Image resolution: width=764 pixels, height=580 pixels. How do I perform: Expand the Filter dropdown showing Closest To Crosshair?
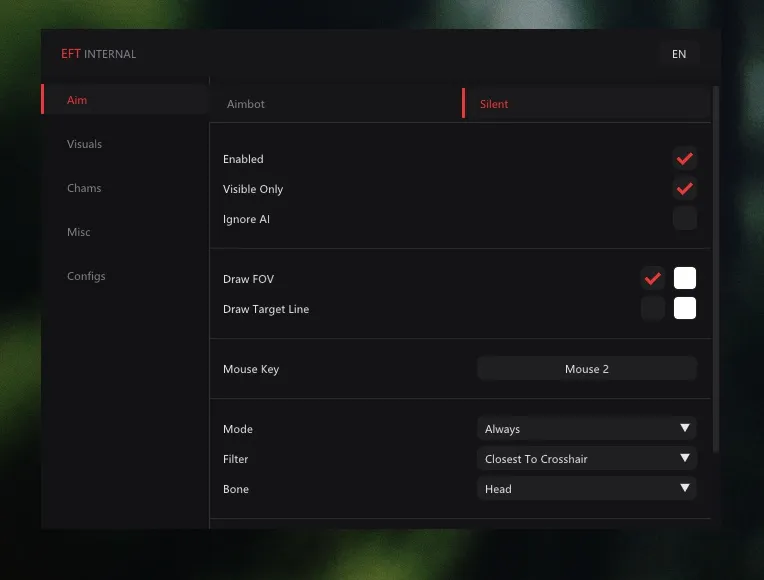(x=587, y=459)
